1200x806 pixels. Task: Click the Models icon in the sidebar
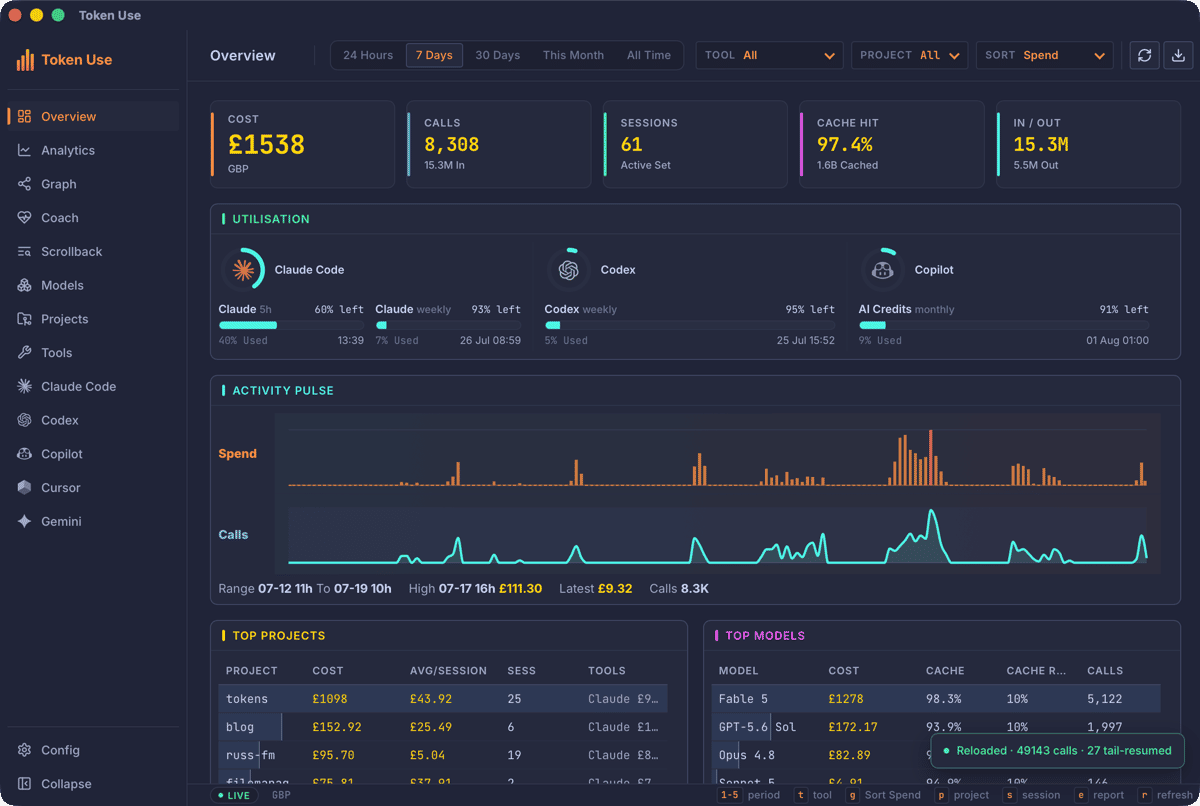coord(25,285)
